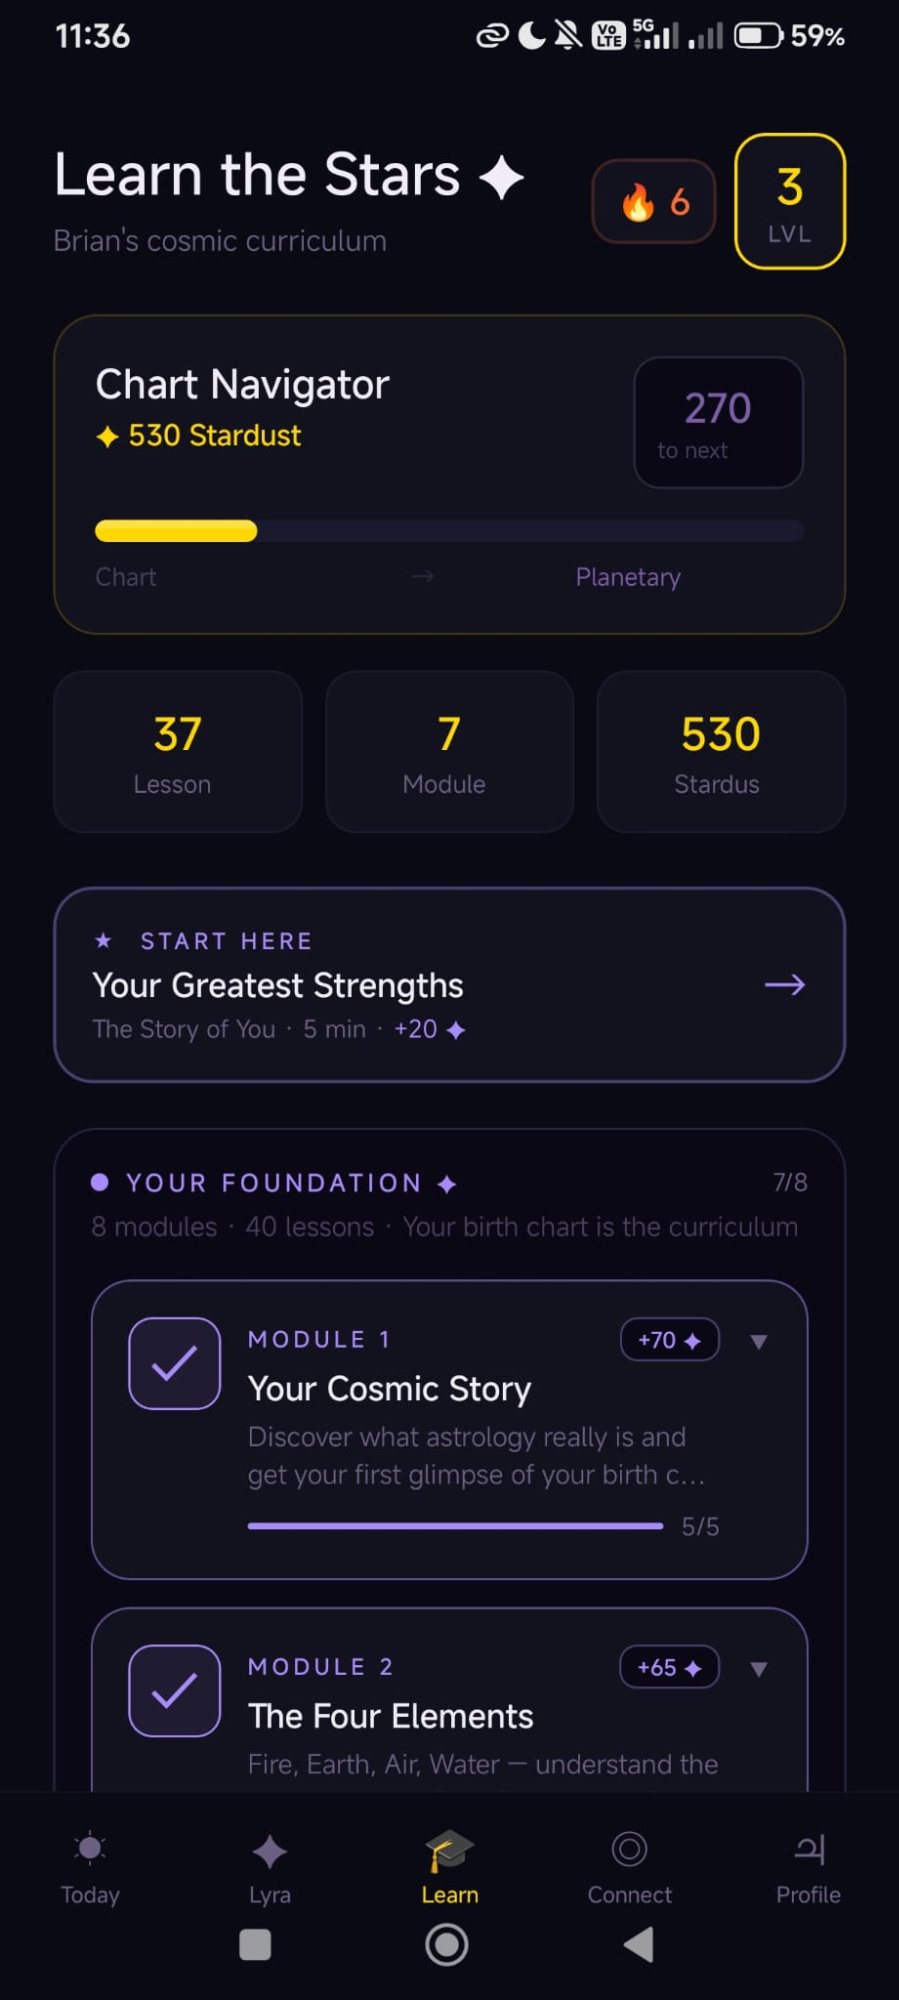Tap the level 3 LVL badge
Image resolution: width=899 pixels, height=2000 pixels.
[789, 202]
